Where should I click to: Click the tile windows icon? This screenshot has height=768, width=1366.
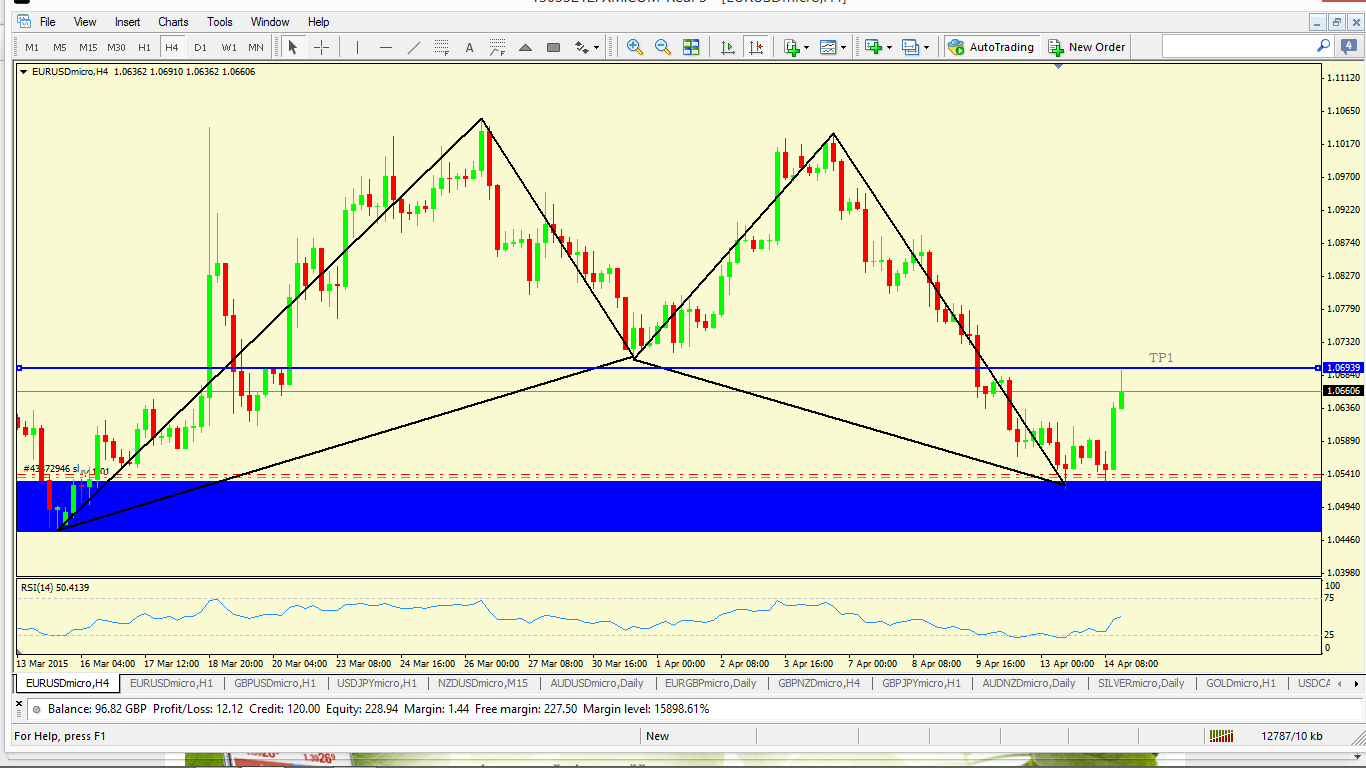coord(691,47)
